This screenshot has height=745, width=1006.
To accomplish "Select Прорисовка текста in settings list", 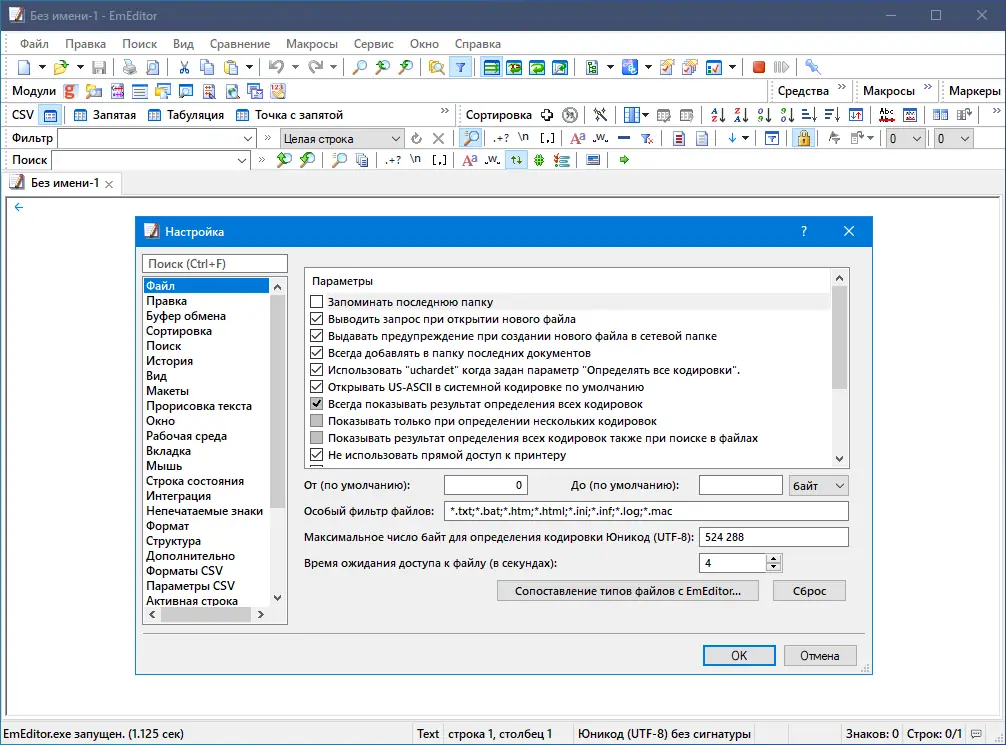I will pyautogui.click(x=199, y=406).
